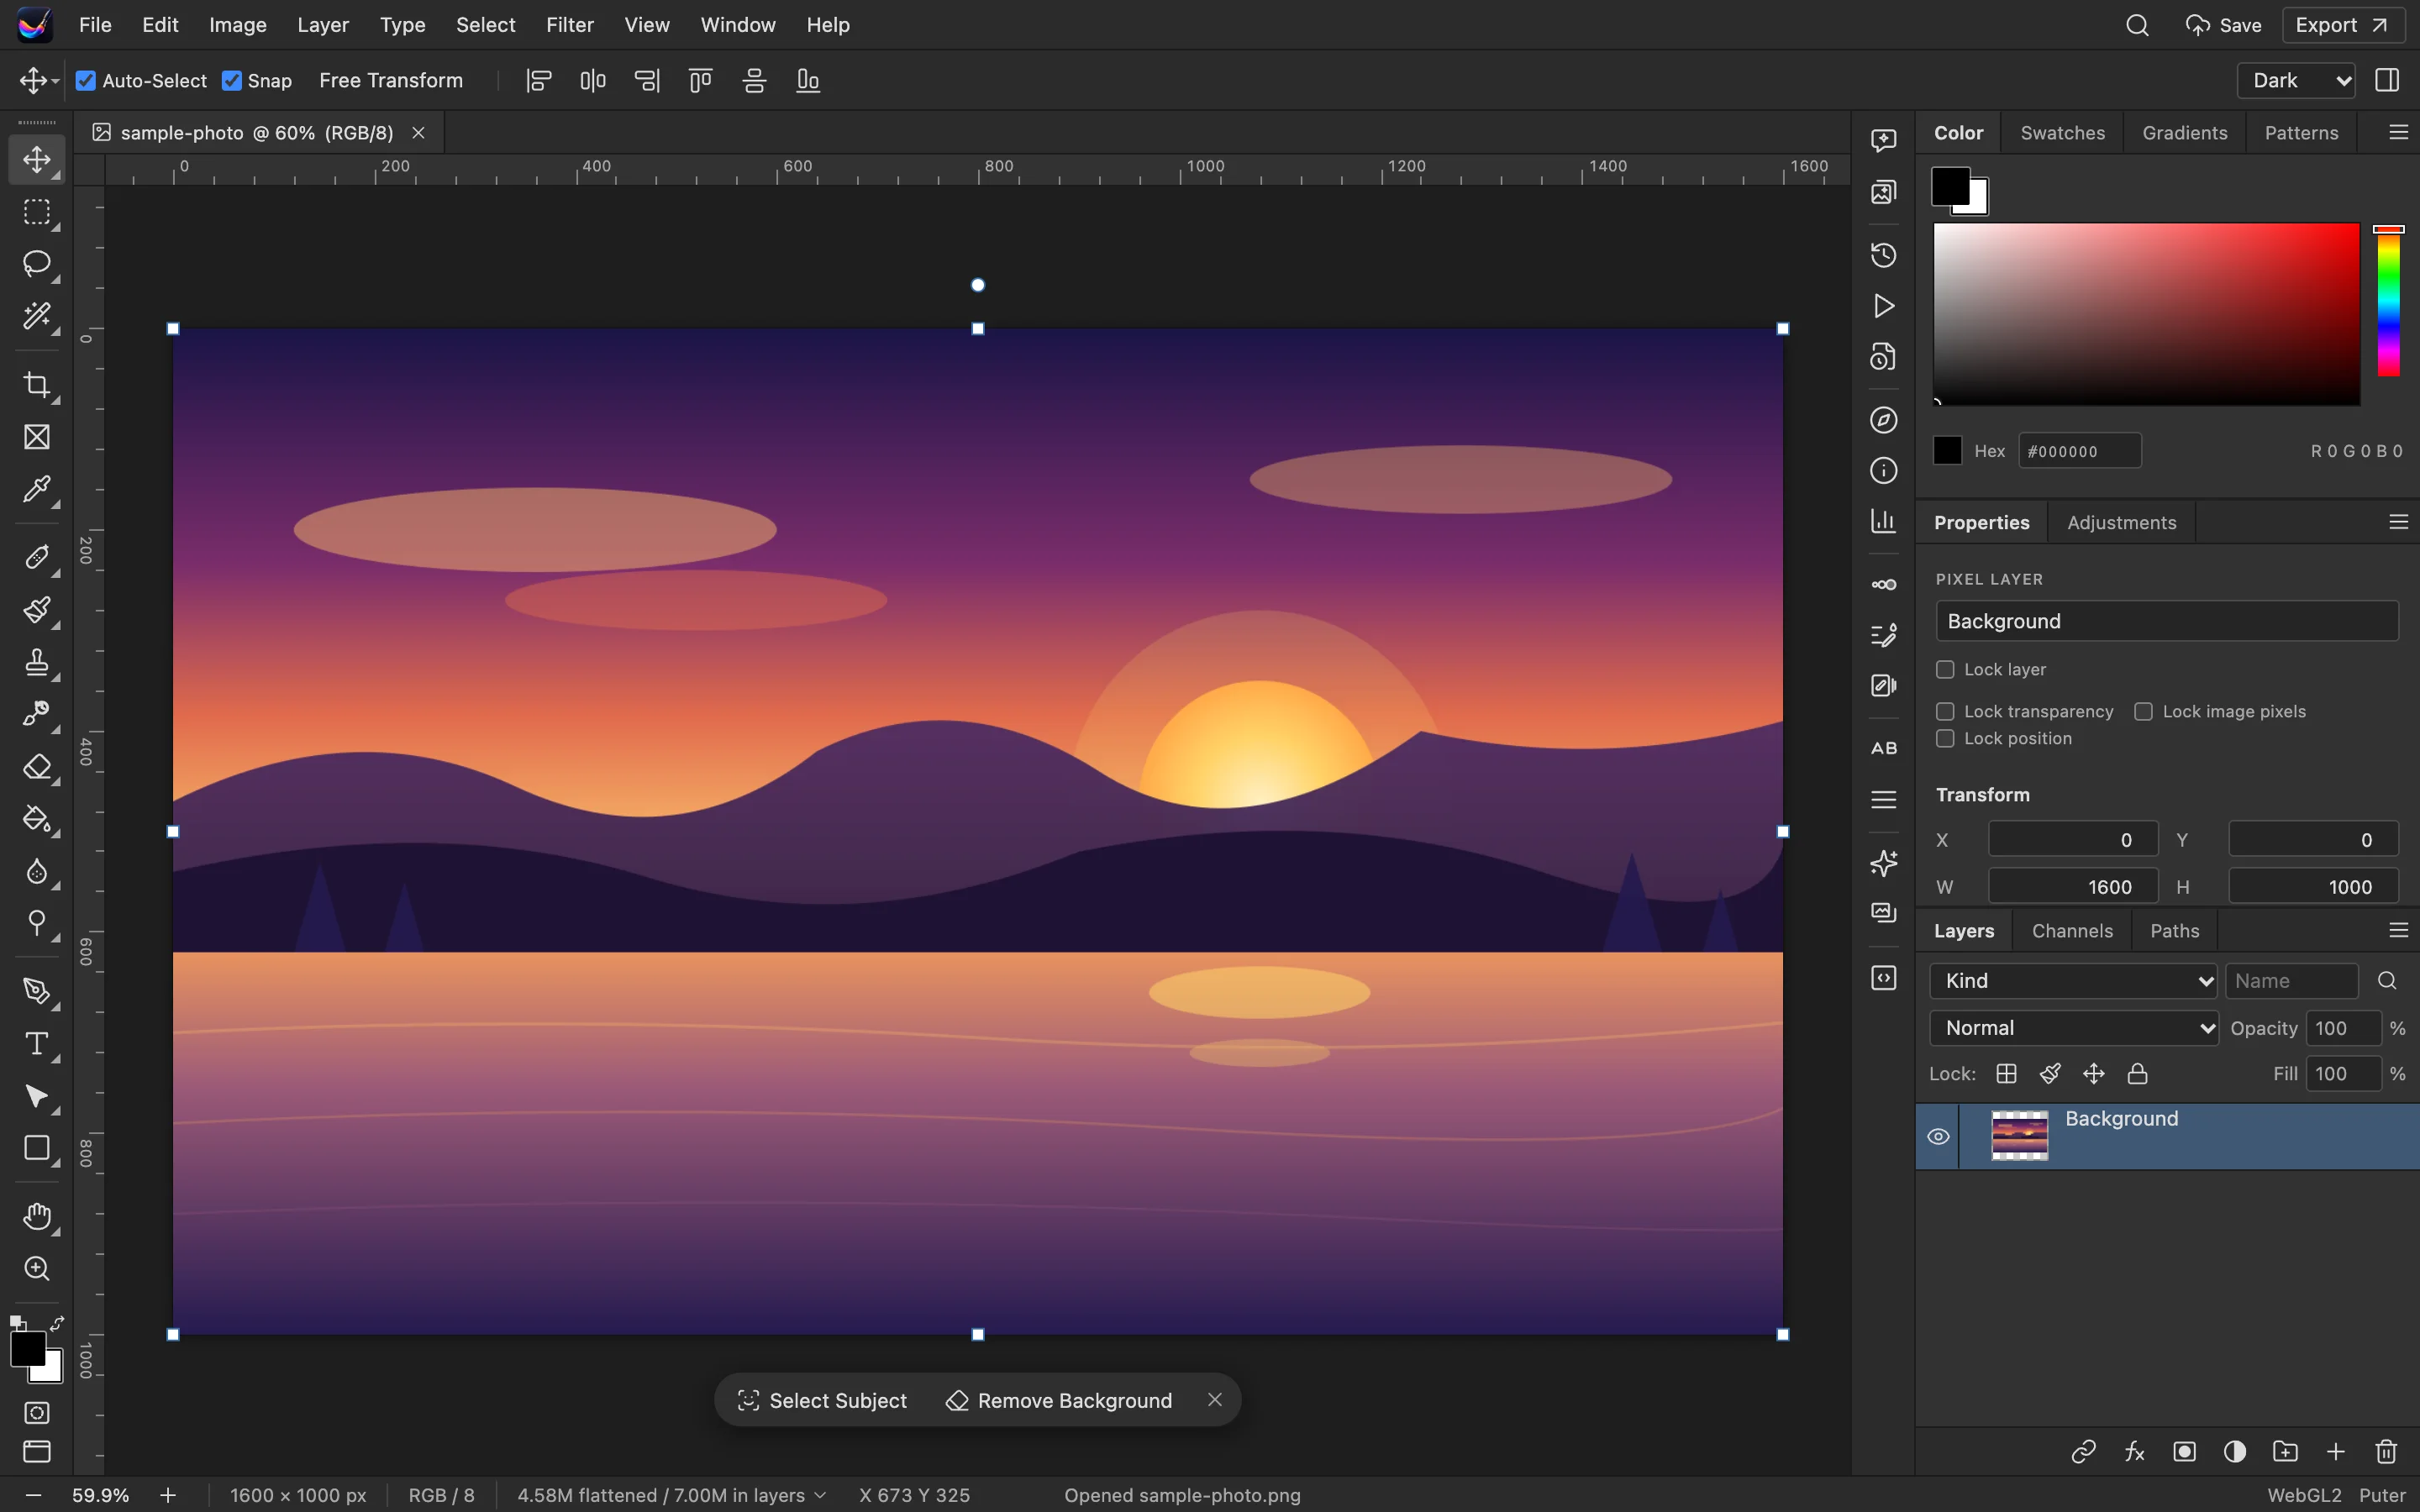
Task: Open the Dark theme dropdown
Action: (2296, 81)
